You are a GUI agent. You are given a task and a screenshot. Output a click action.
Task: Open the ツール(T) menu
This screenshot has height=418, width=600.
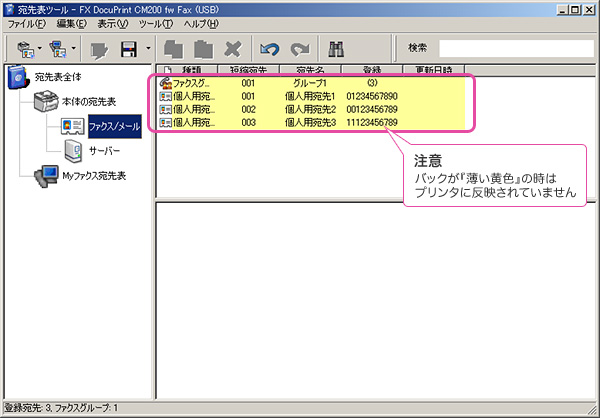click(156, 23)
